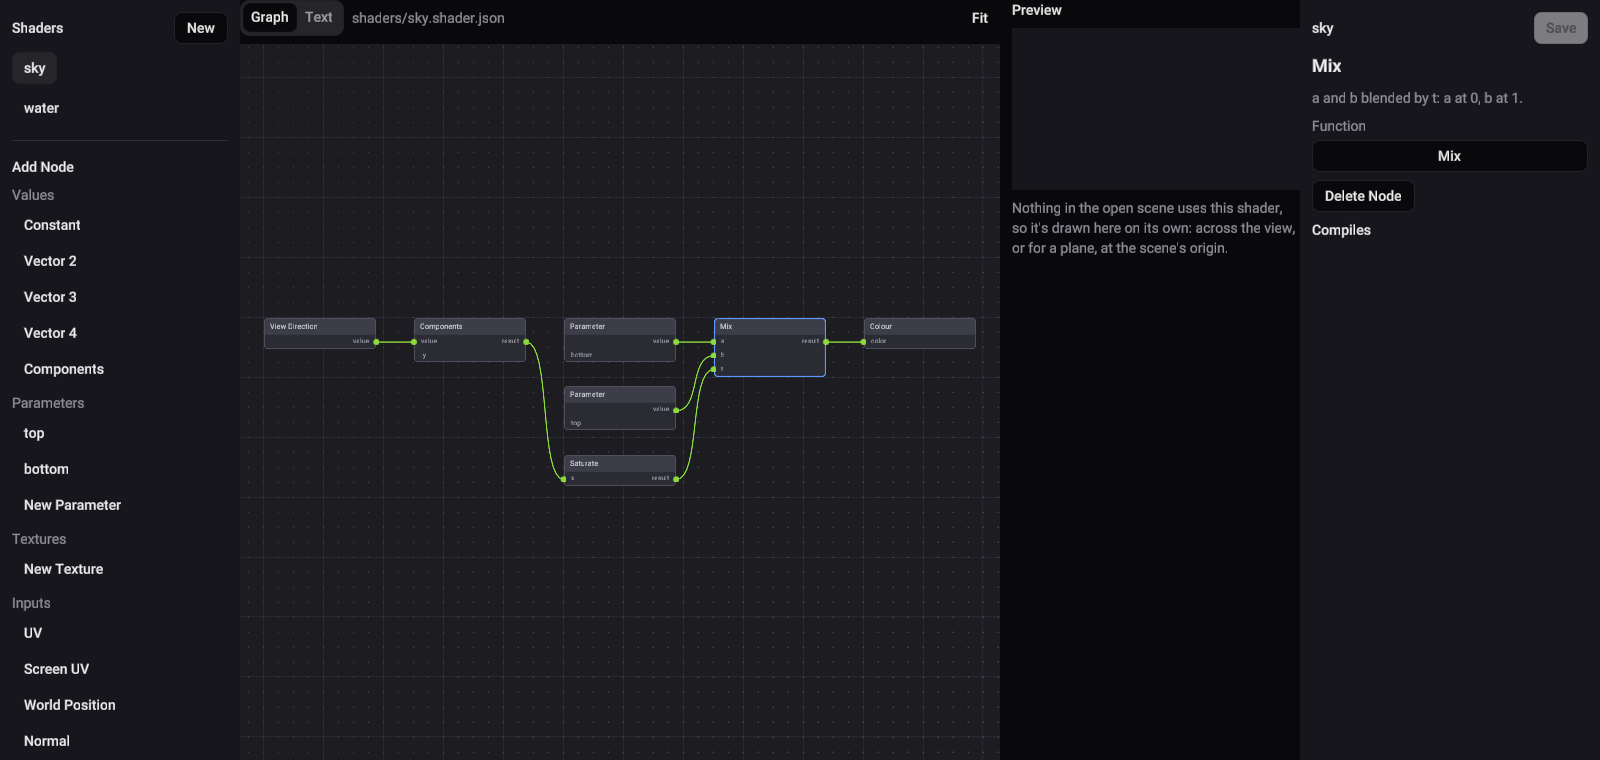The height and width of the screenshot is (760, 1600).
Task: Click the Compiles status text
Action: 1341,230
